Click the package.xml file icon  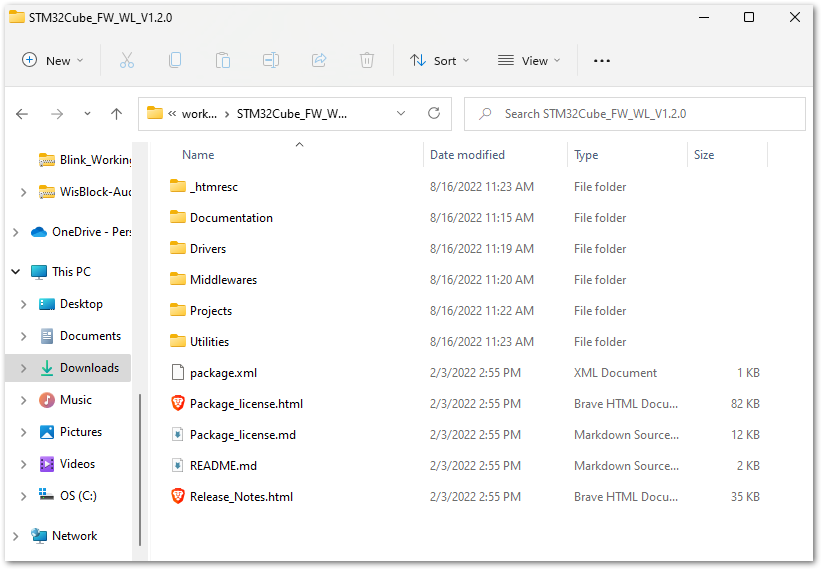(x=178, y=372)
